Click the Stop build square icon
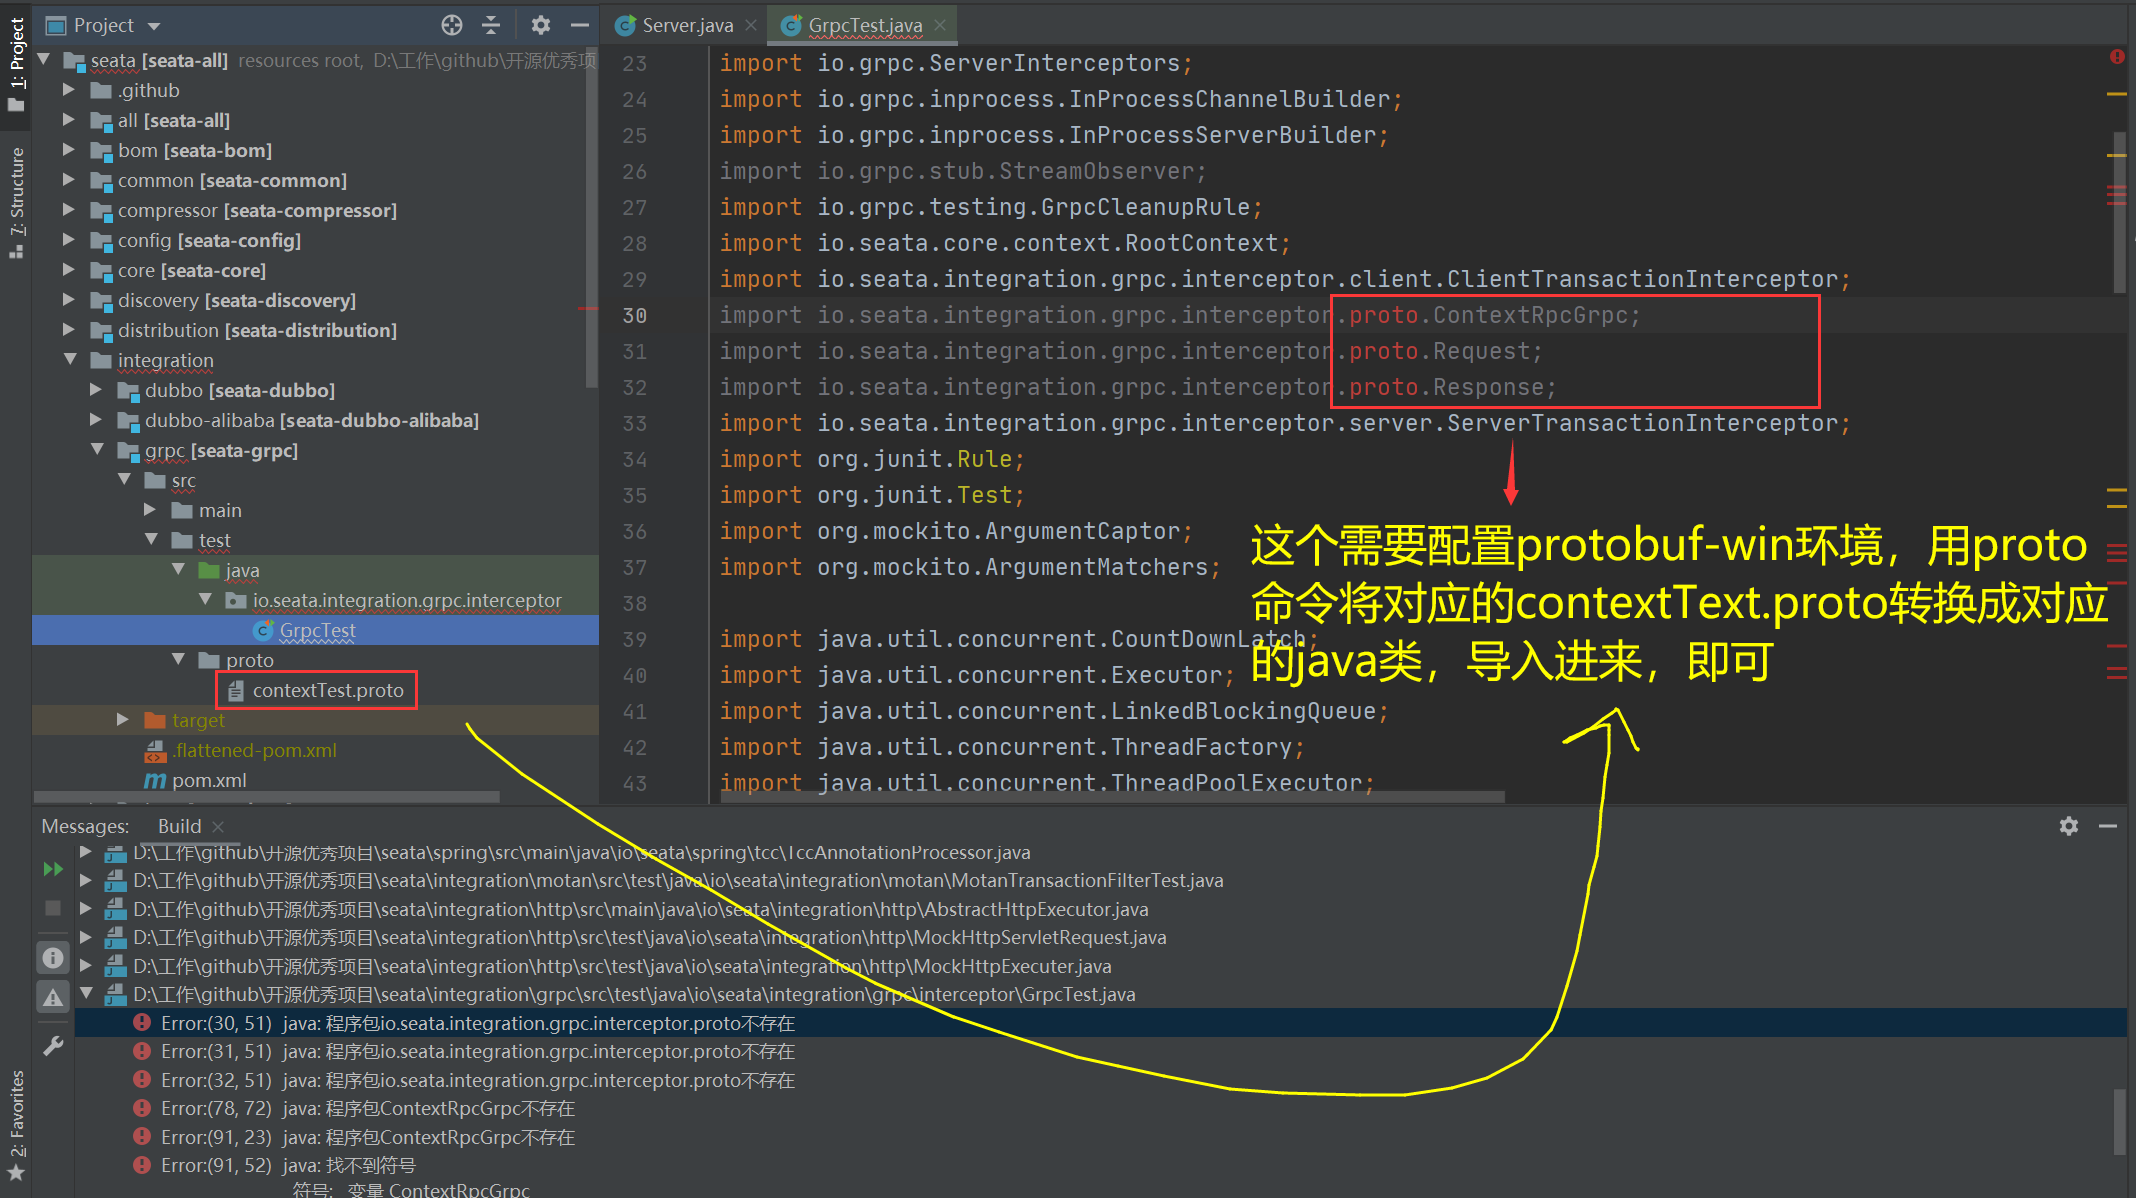The image size is (2136, 1198). (x=53, y=908)
